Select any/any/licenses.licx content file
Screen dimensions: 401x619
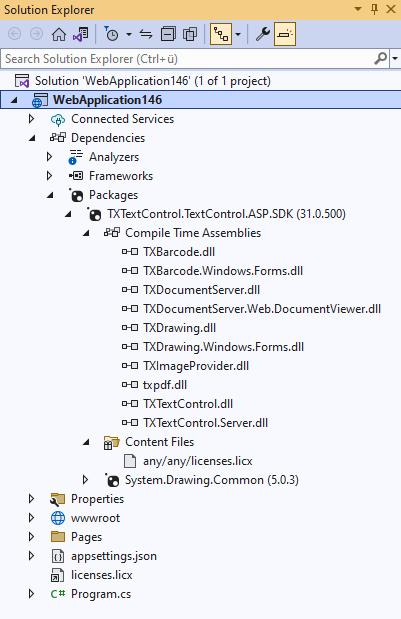tap(197, 461)
